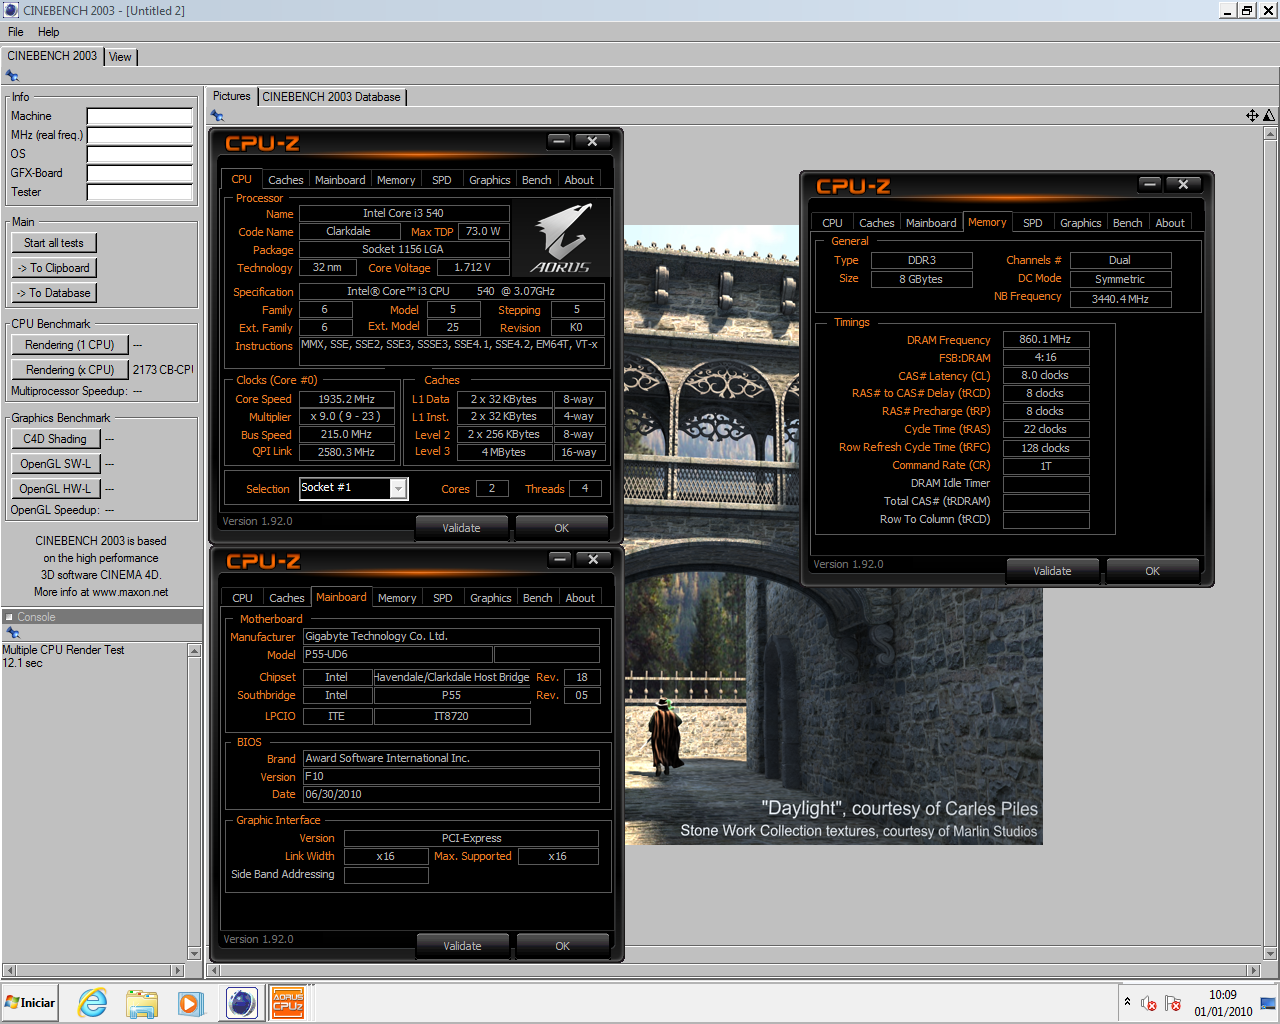1280x1024 pixels.
Task: Click Start all tests button
Action: 54,243
